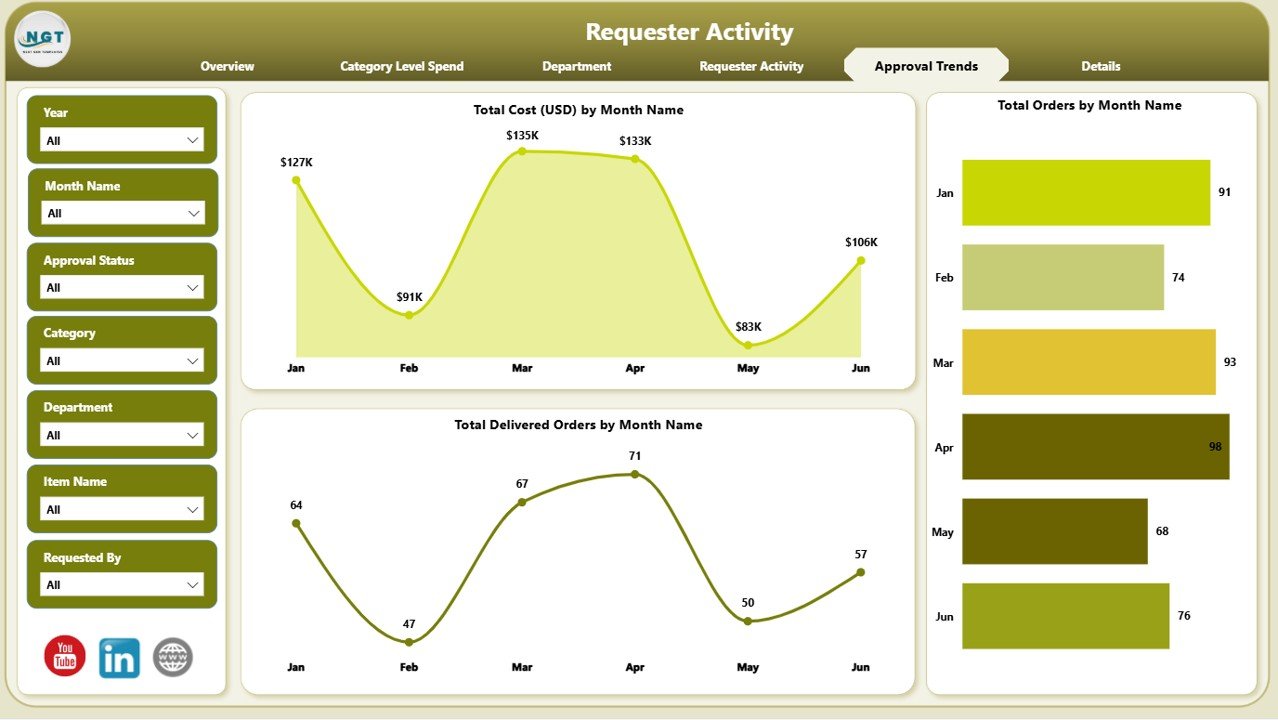This screenshot has width=1278, height=720.
Task: Expand the Requested By dropdown
Action: point(122,585)
